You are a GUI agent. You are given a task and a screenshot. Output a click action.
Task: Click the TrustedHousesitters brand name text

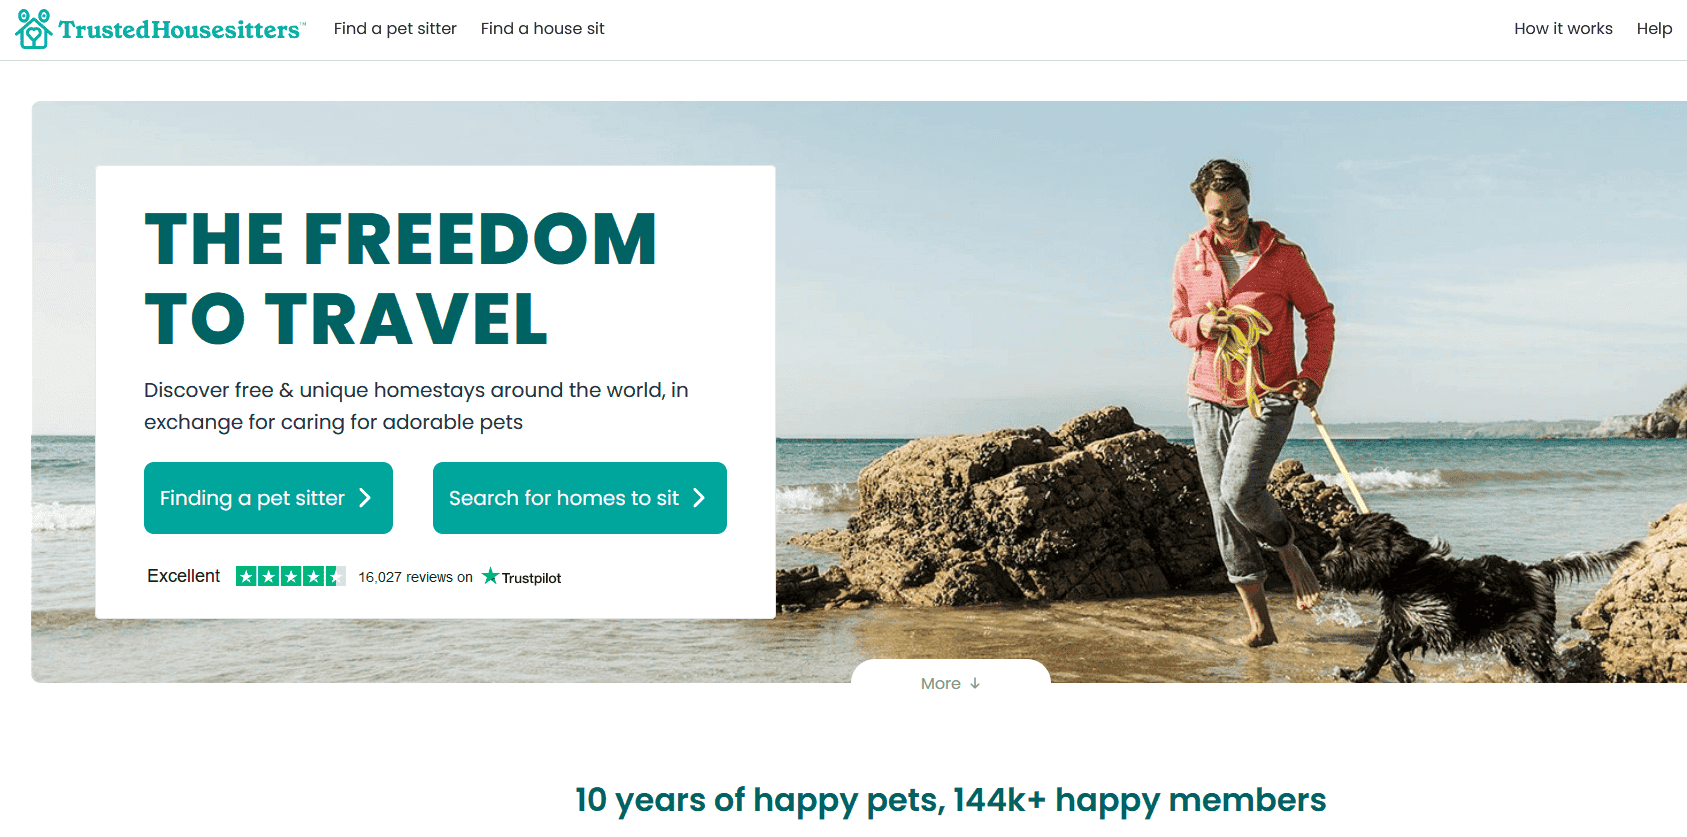pyautogui.click(x=181, y=30)
